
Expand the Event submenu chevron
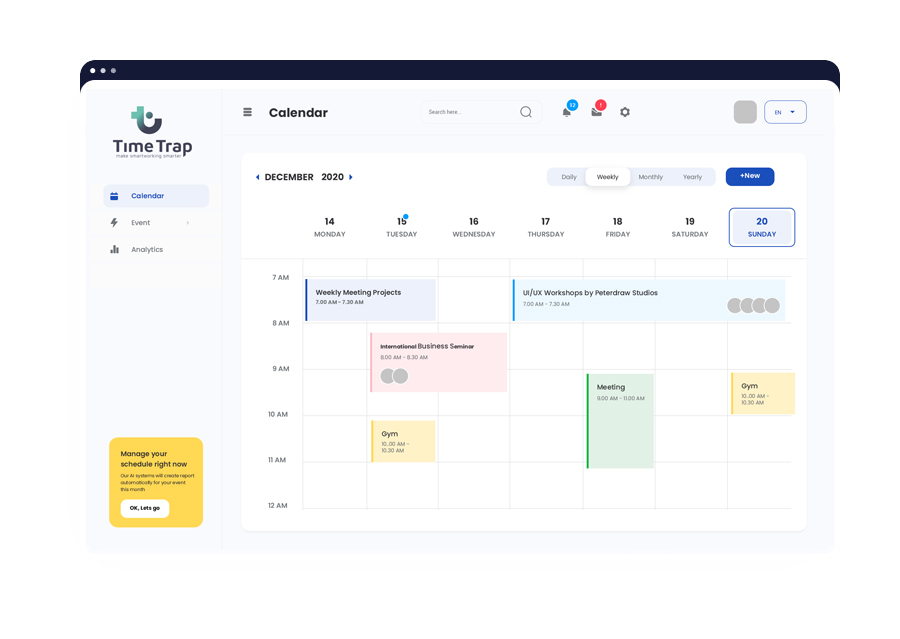(188, 223)
